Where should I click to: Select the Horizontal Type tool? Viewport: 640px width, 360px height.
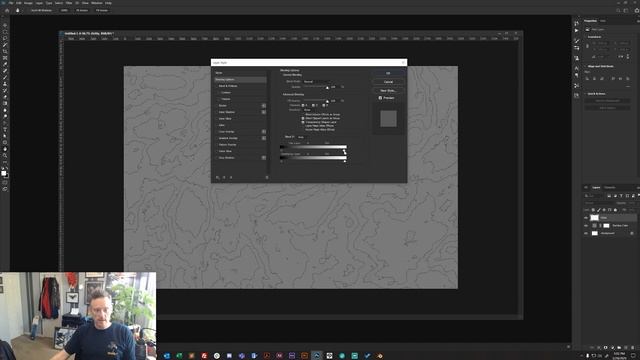[5, 129]
